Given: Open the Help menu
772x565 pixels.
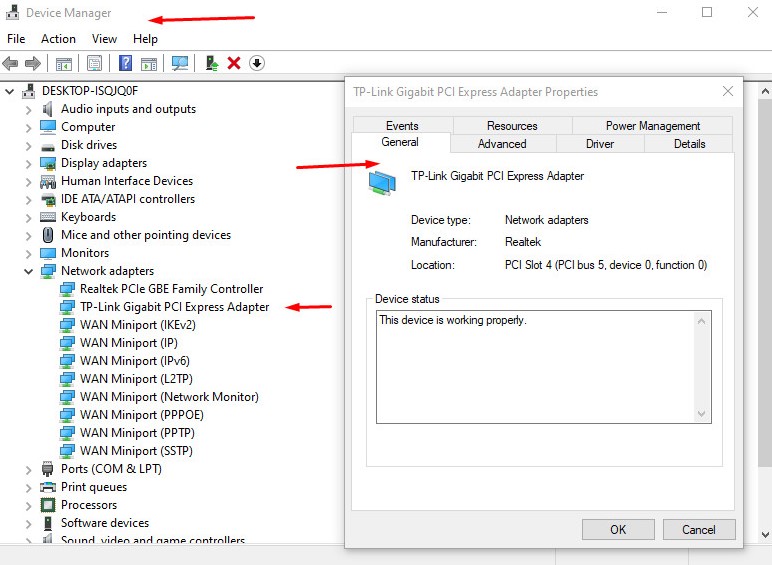Looking at the screenshot, I should click(x=145, y=39).
